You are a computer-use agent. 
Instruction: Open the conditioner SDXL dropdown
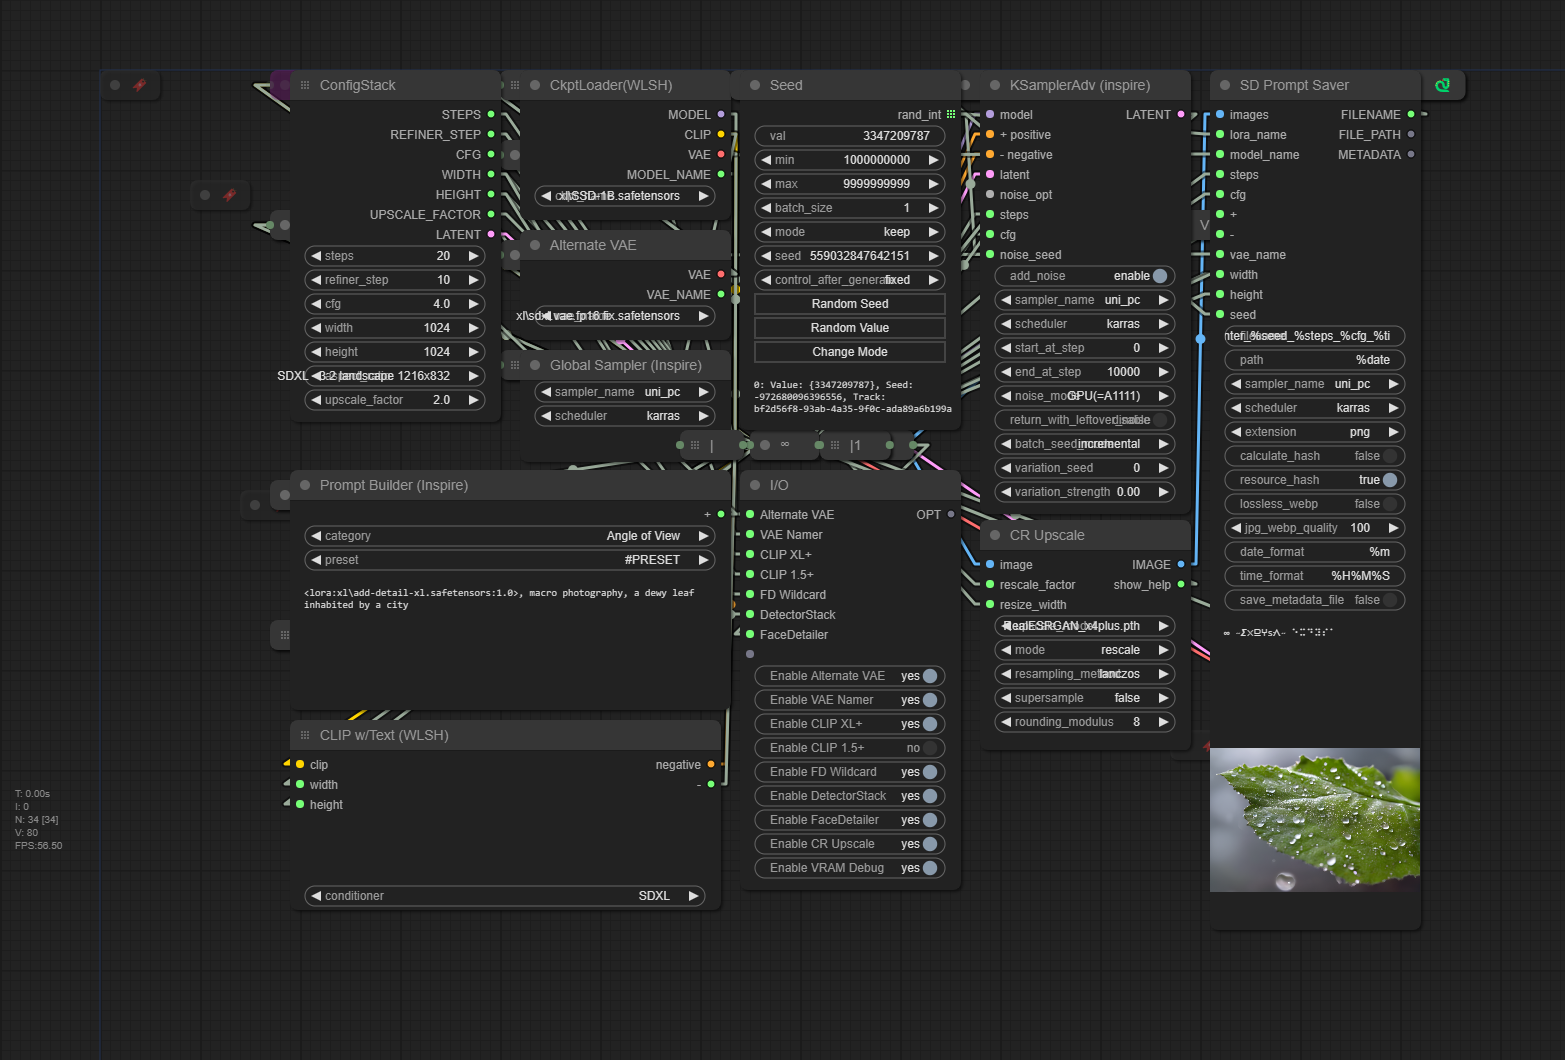(504, 896)
